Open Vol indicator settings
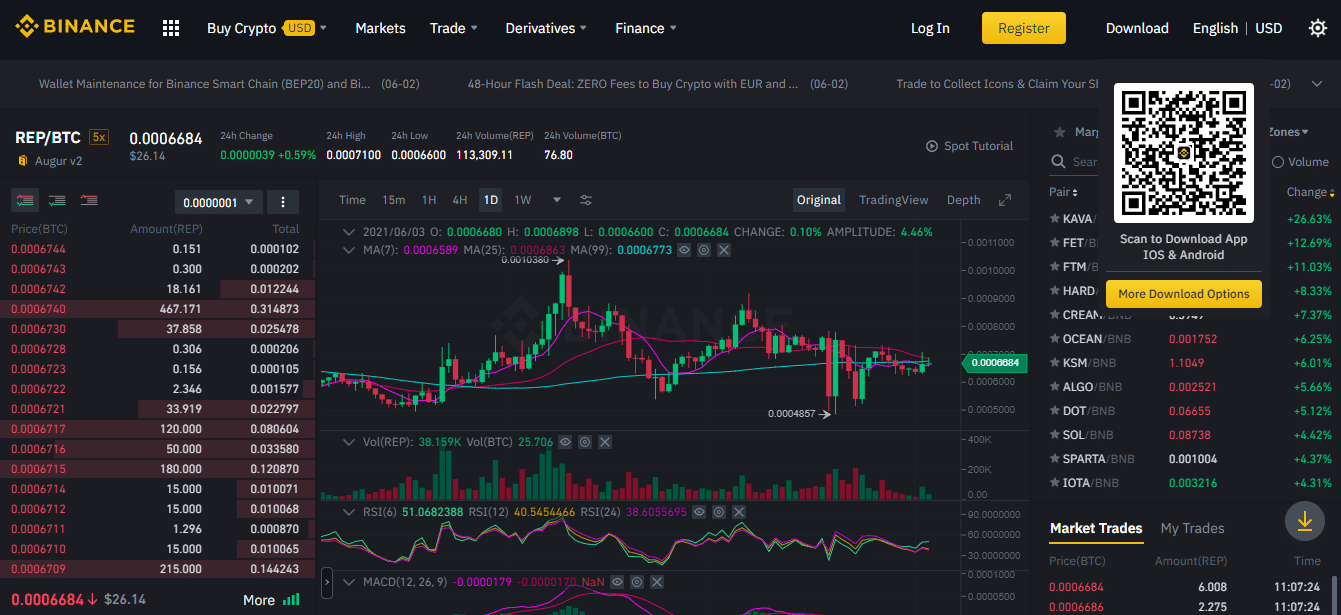 (585, 441)
